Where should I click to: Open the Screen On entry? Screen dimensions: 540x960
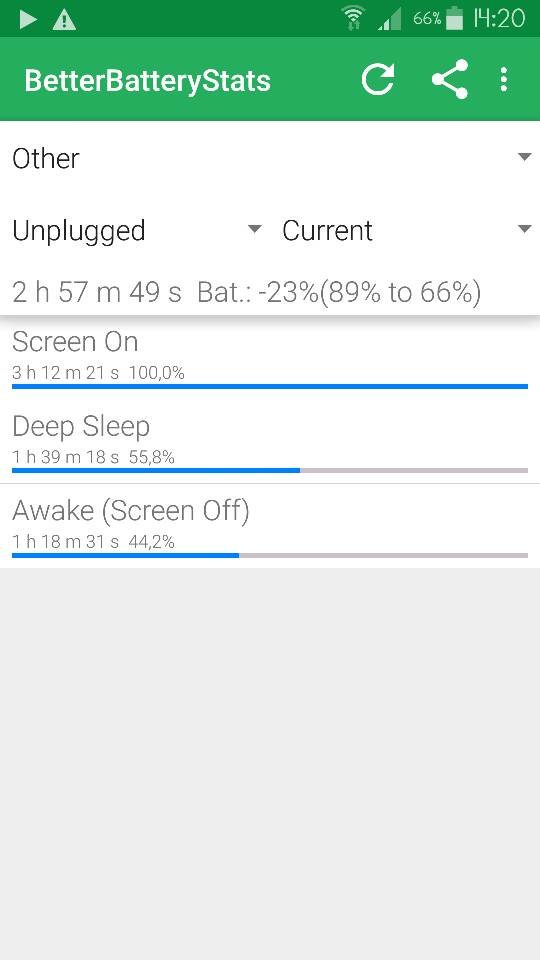point(270,357)
